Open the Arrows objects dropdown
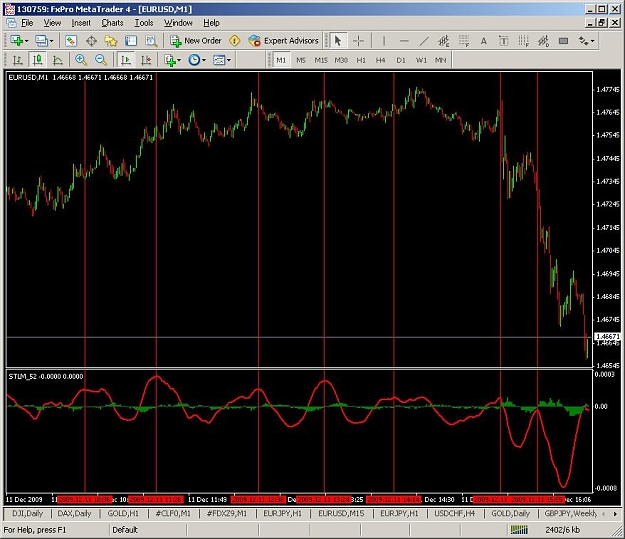The width and height of the screenshot is (625, 539). click(x=586, y=41)
